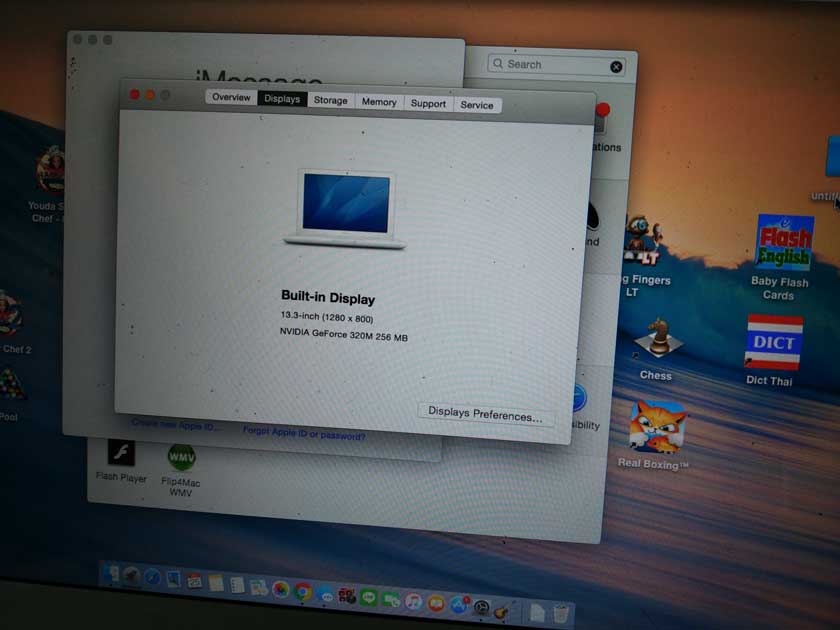Viewport: 840px width, 630px height.
Task: Open Photo Booth in the Dock
Action: coord(348,596)
